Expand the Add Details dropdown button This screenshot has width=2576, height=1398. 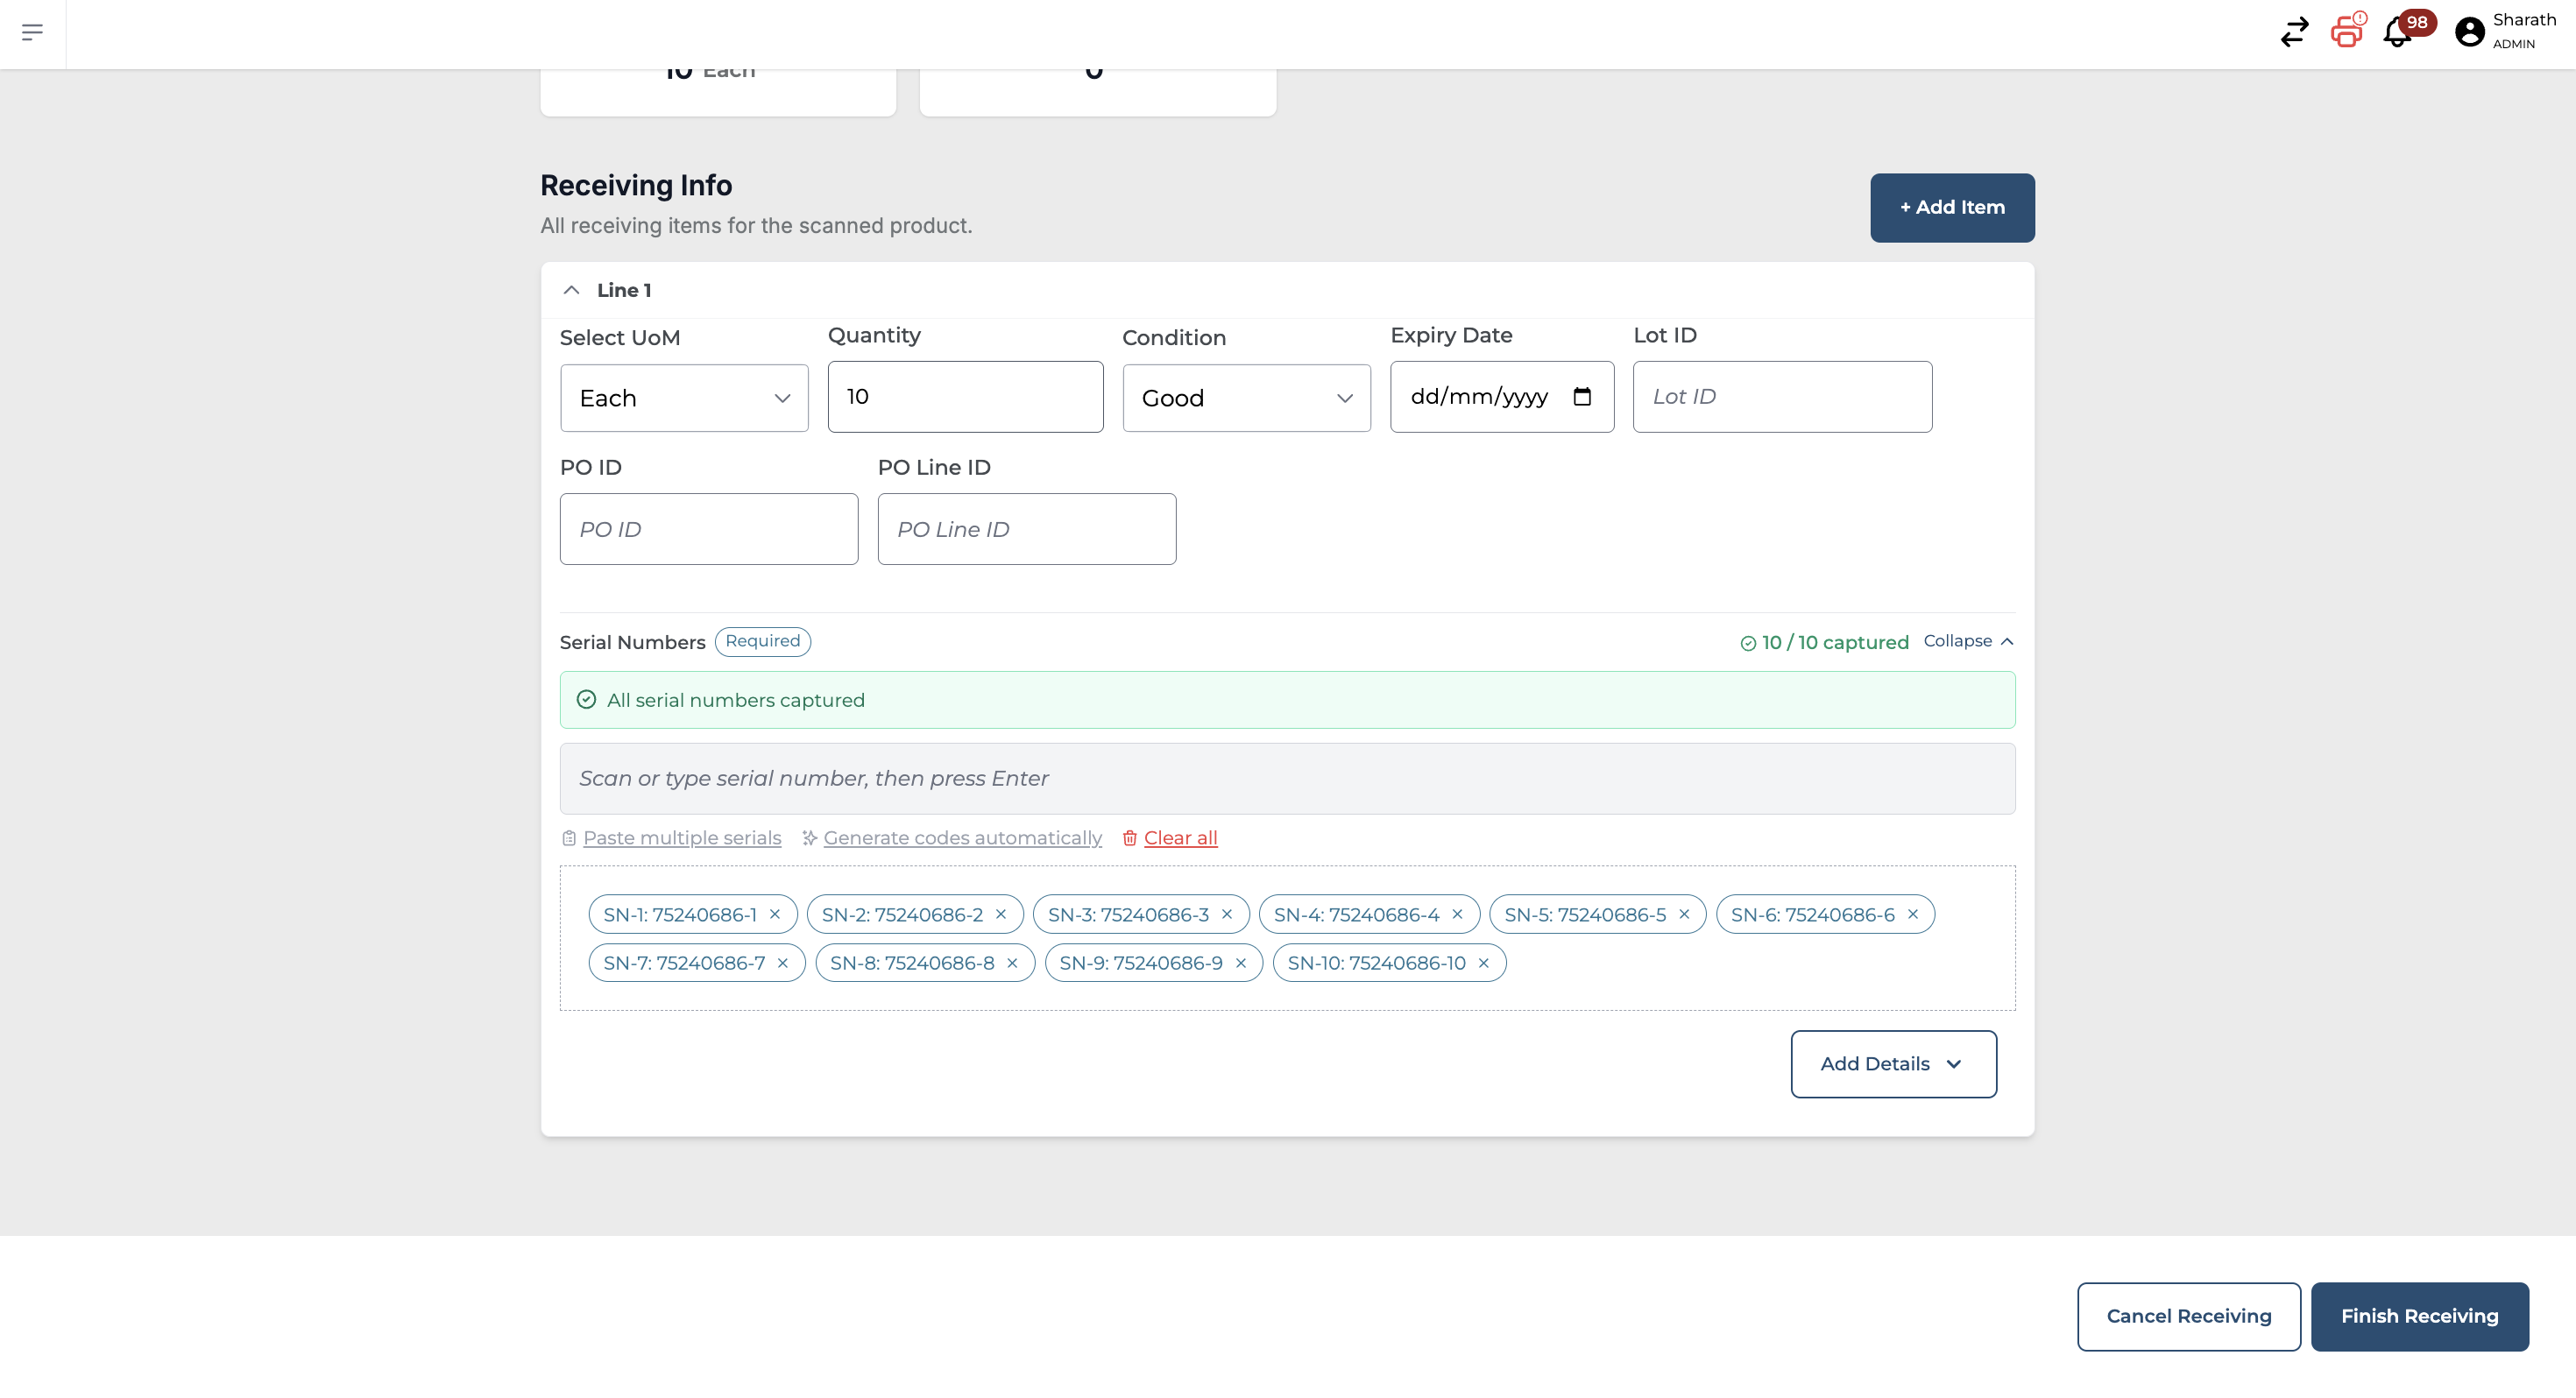coord(1893,1064)
